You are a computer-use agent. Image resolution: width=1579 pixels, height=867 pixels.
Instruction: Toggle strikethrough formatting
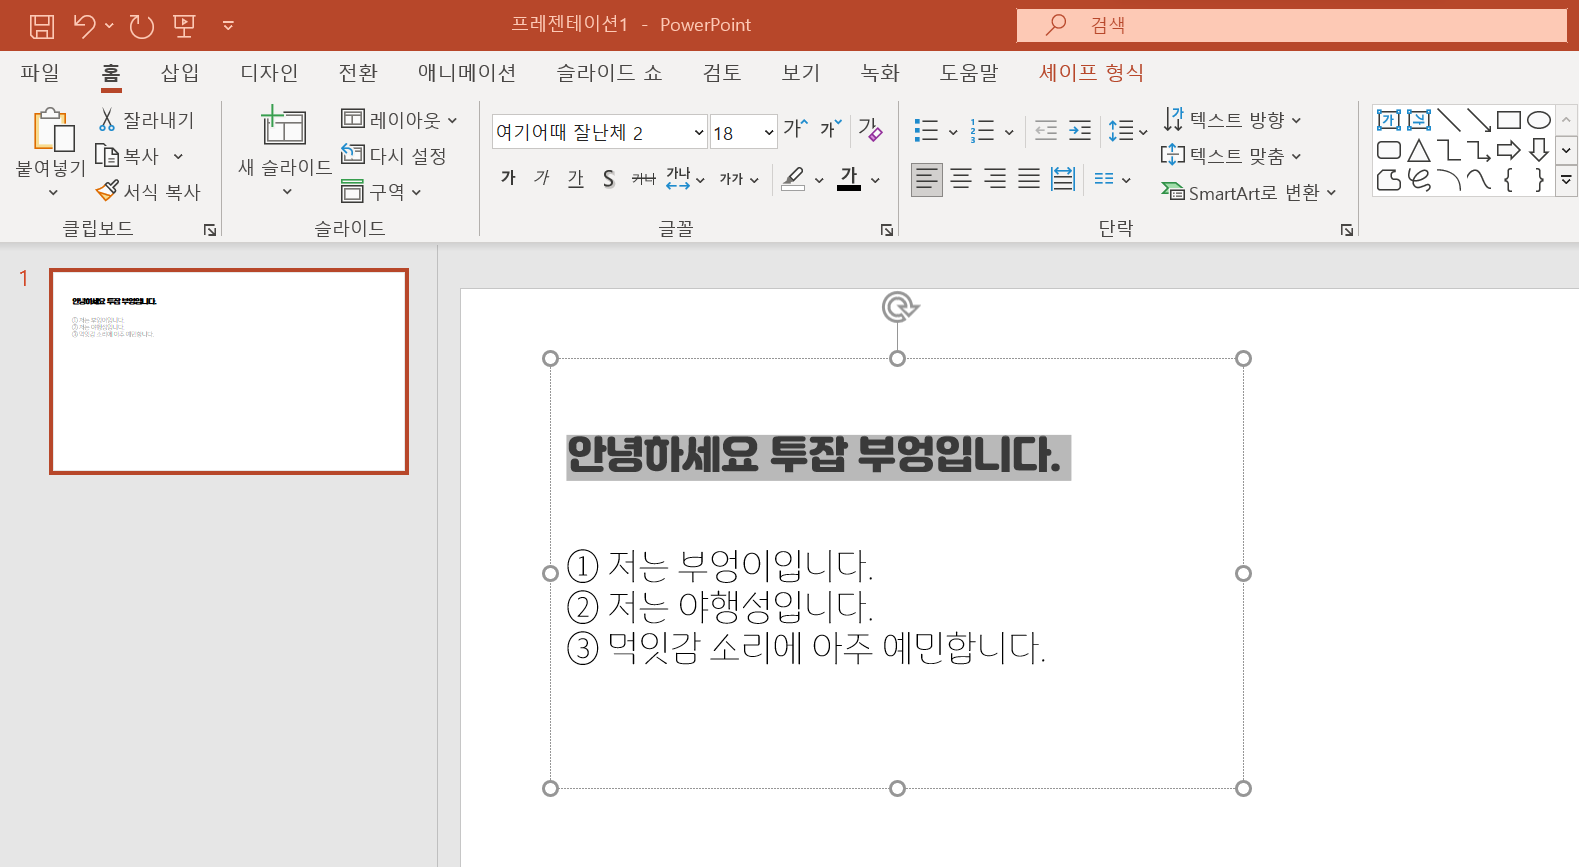tap(643, 178)
